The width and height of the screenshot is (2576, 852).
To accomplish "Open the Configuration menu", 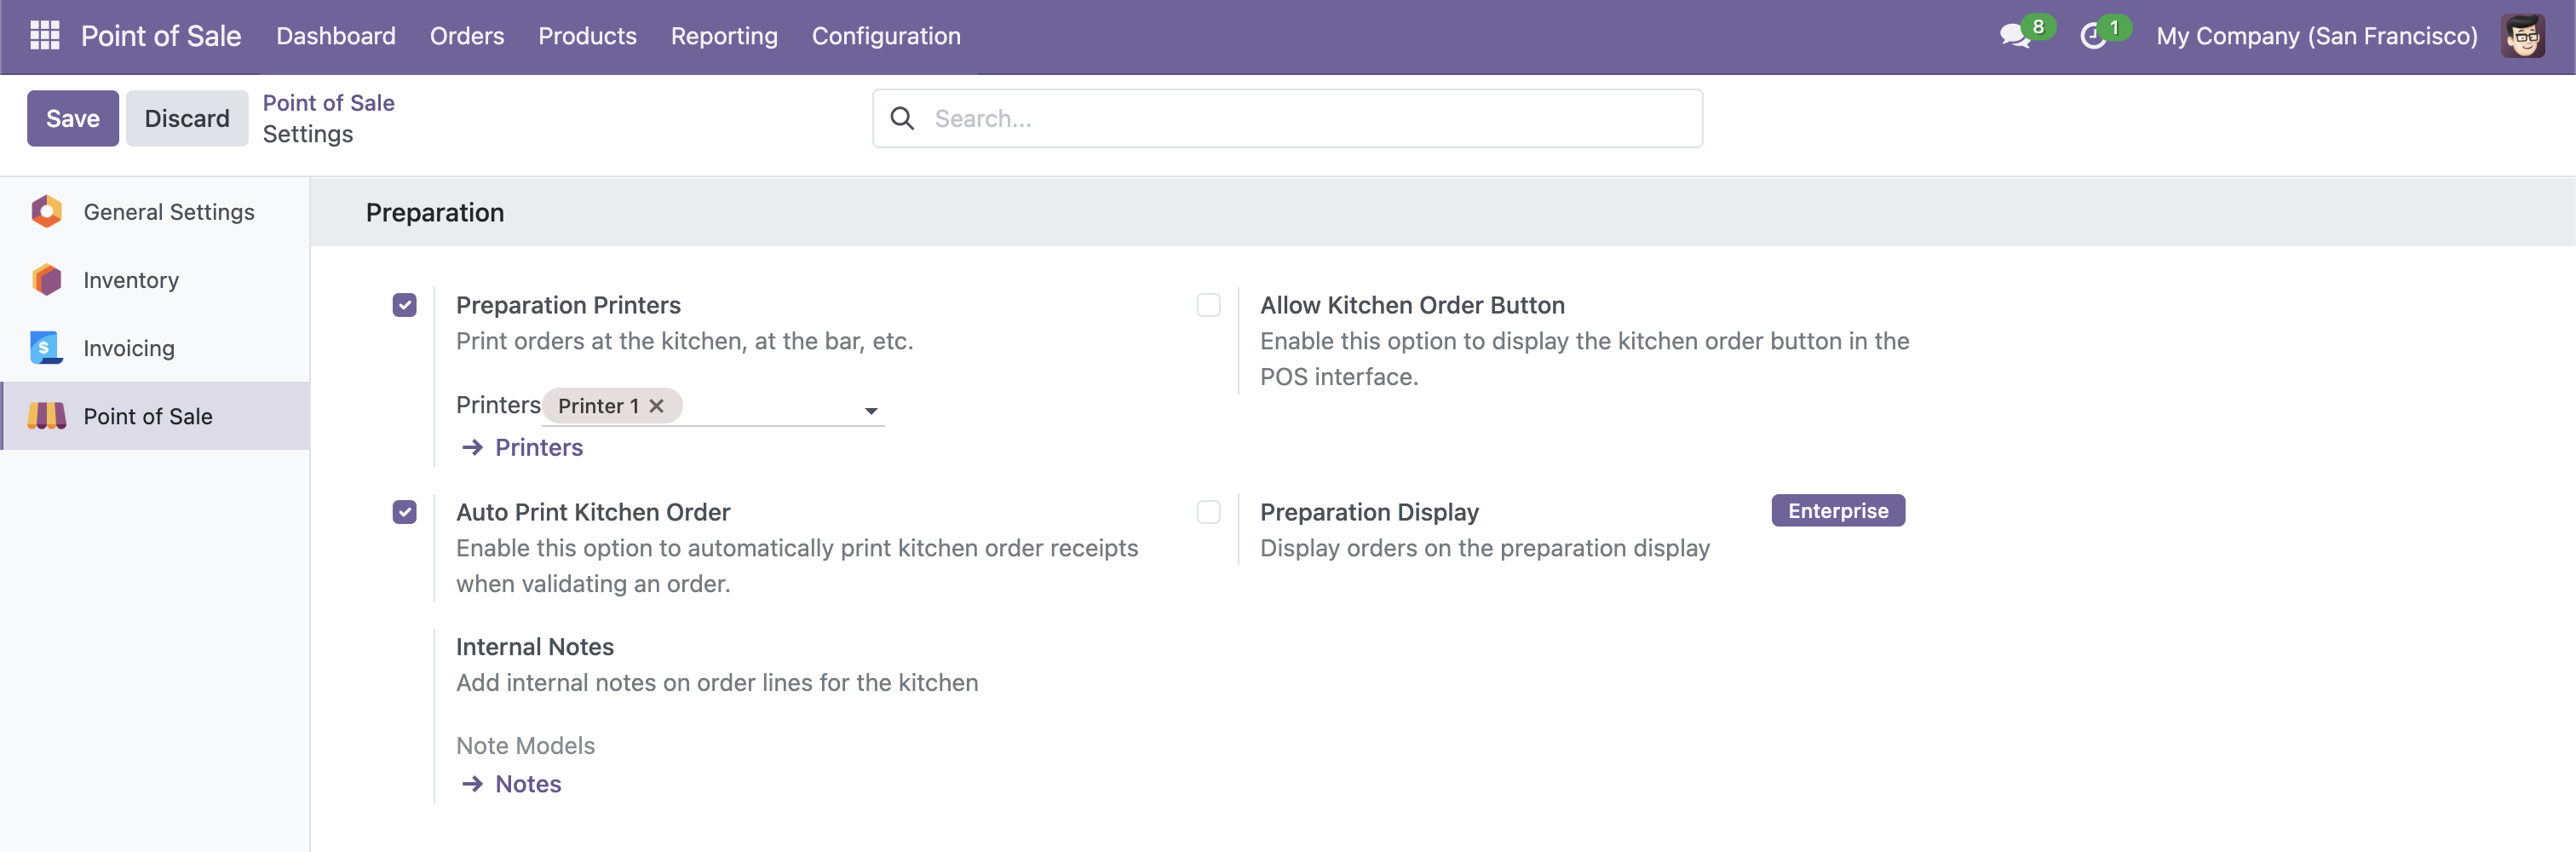I will tap(886, 36).
